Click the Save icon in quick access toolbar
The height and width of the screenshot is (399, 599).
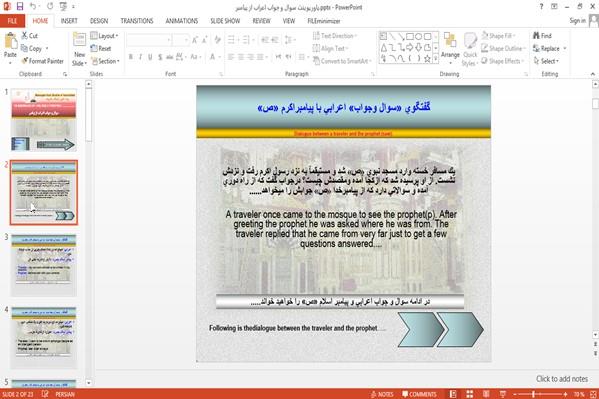(x=20, y=6)
